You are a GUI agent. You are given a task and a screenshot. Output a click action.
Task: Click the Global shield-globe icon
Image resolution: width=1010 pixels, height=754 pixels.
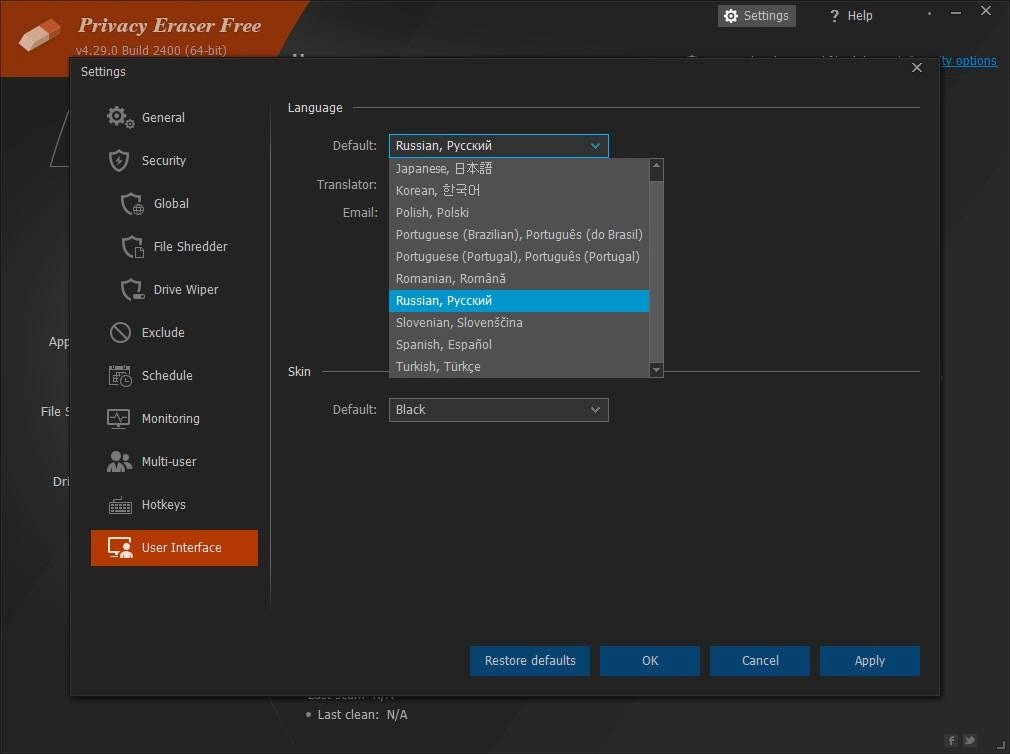132,203
